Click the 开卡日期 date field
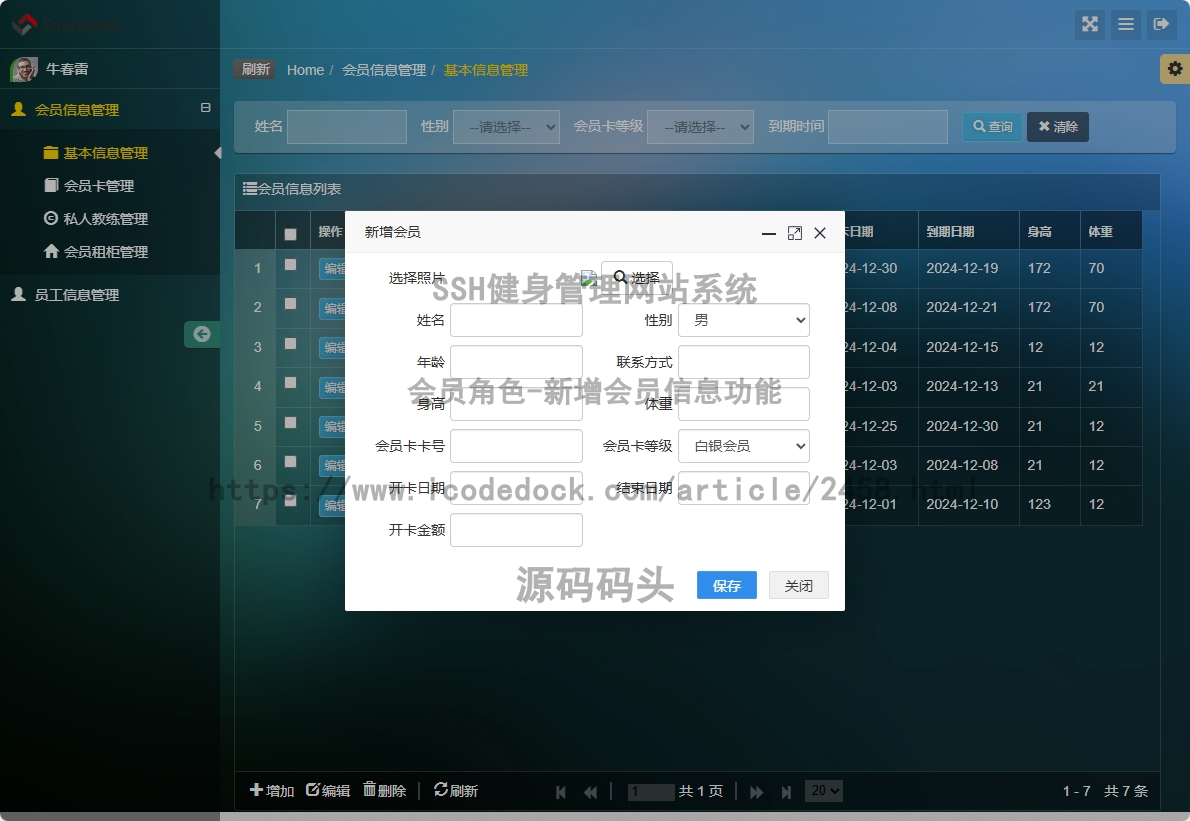 [516, 488]
